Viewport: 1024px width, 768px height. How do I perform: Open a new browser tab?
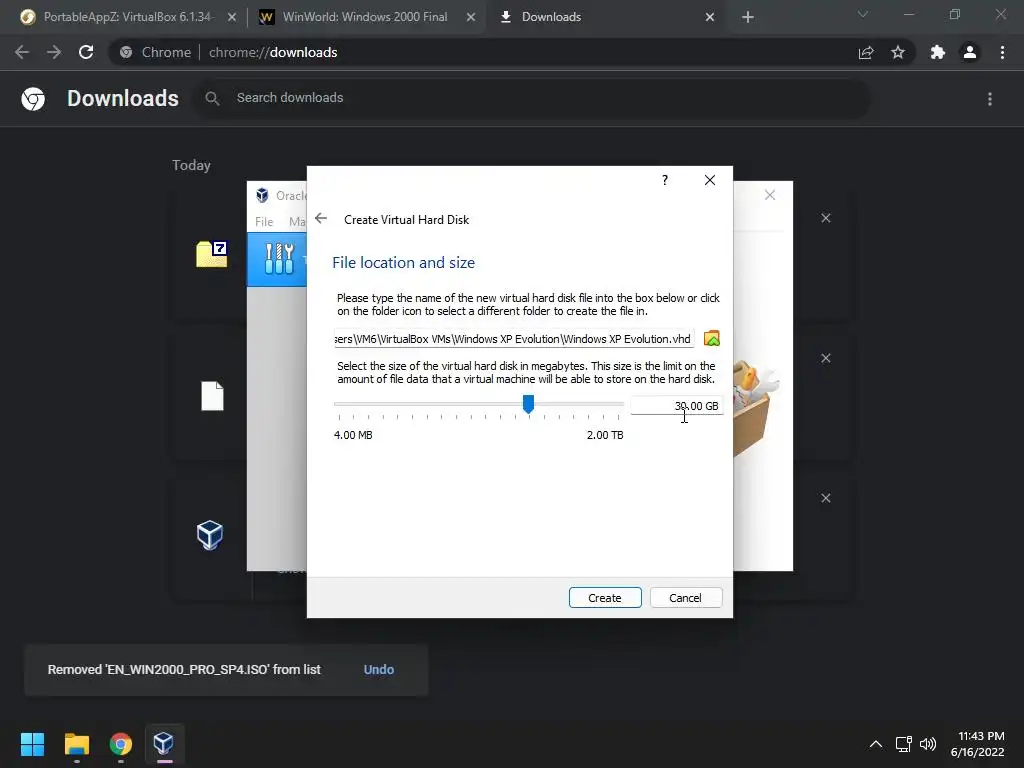748,17
